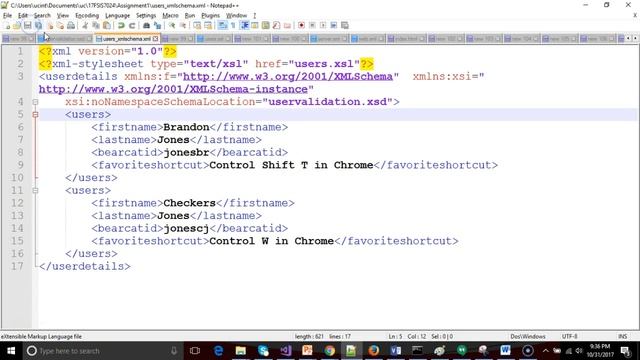Click the Open file toolbar icon
Viewport: 640px width, 360px height.
(17, 25)
